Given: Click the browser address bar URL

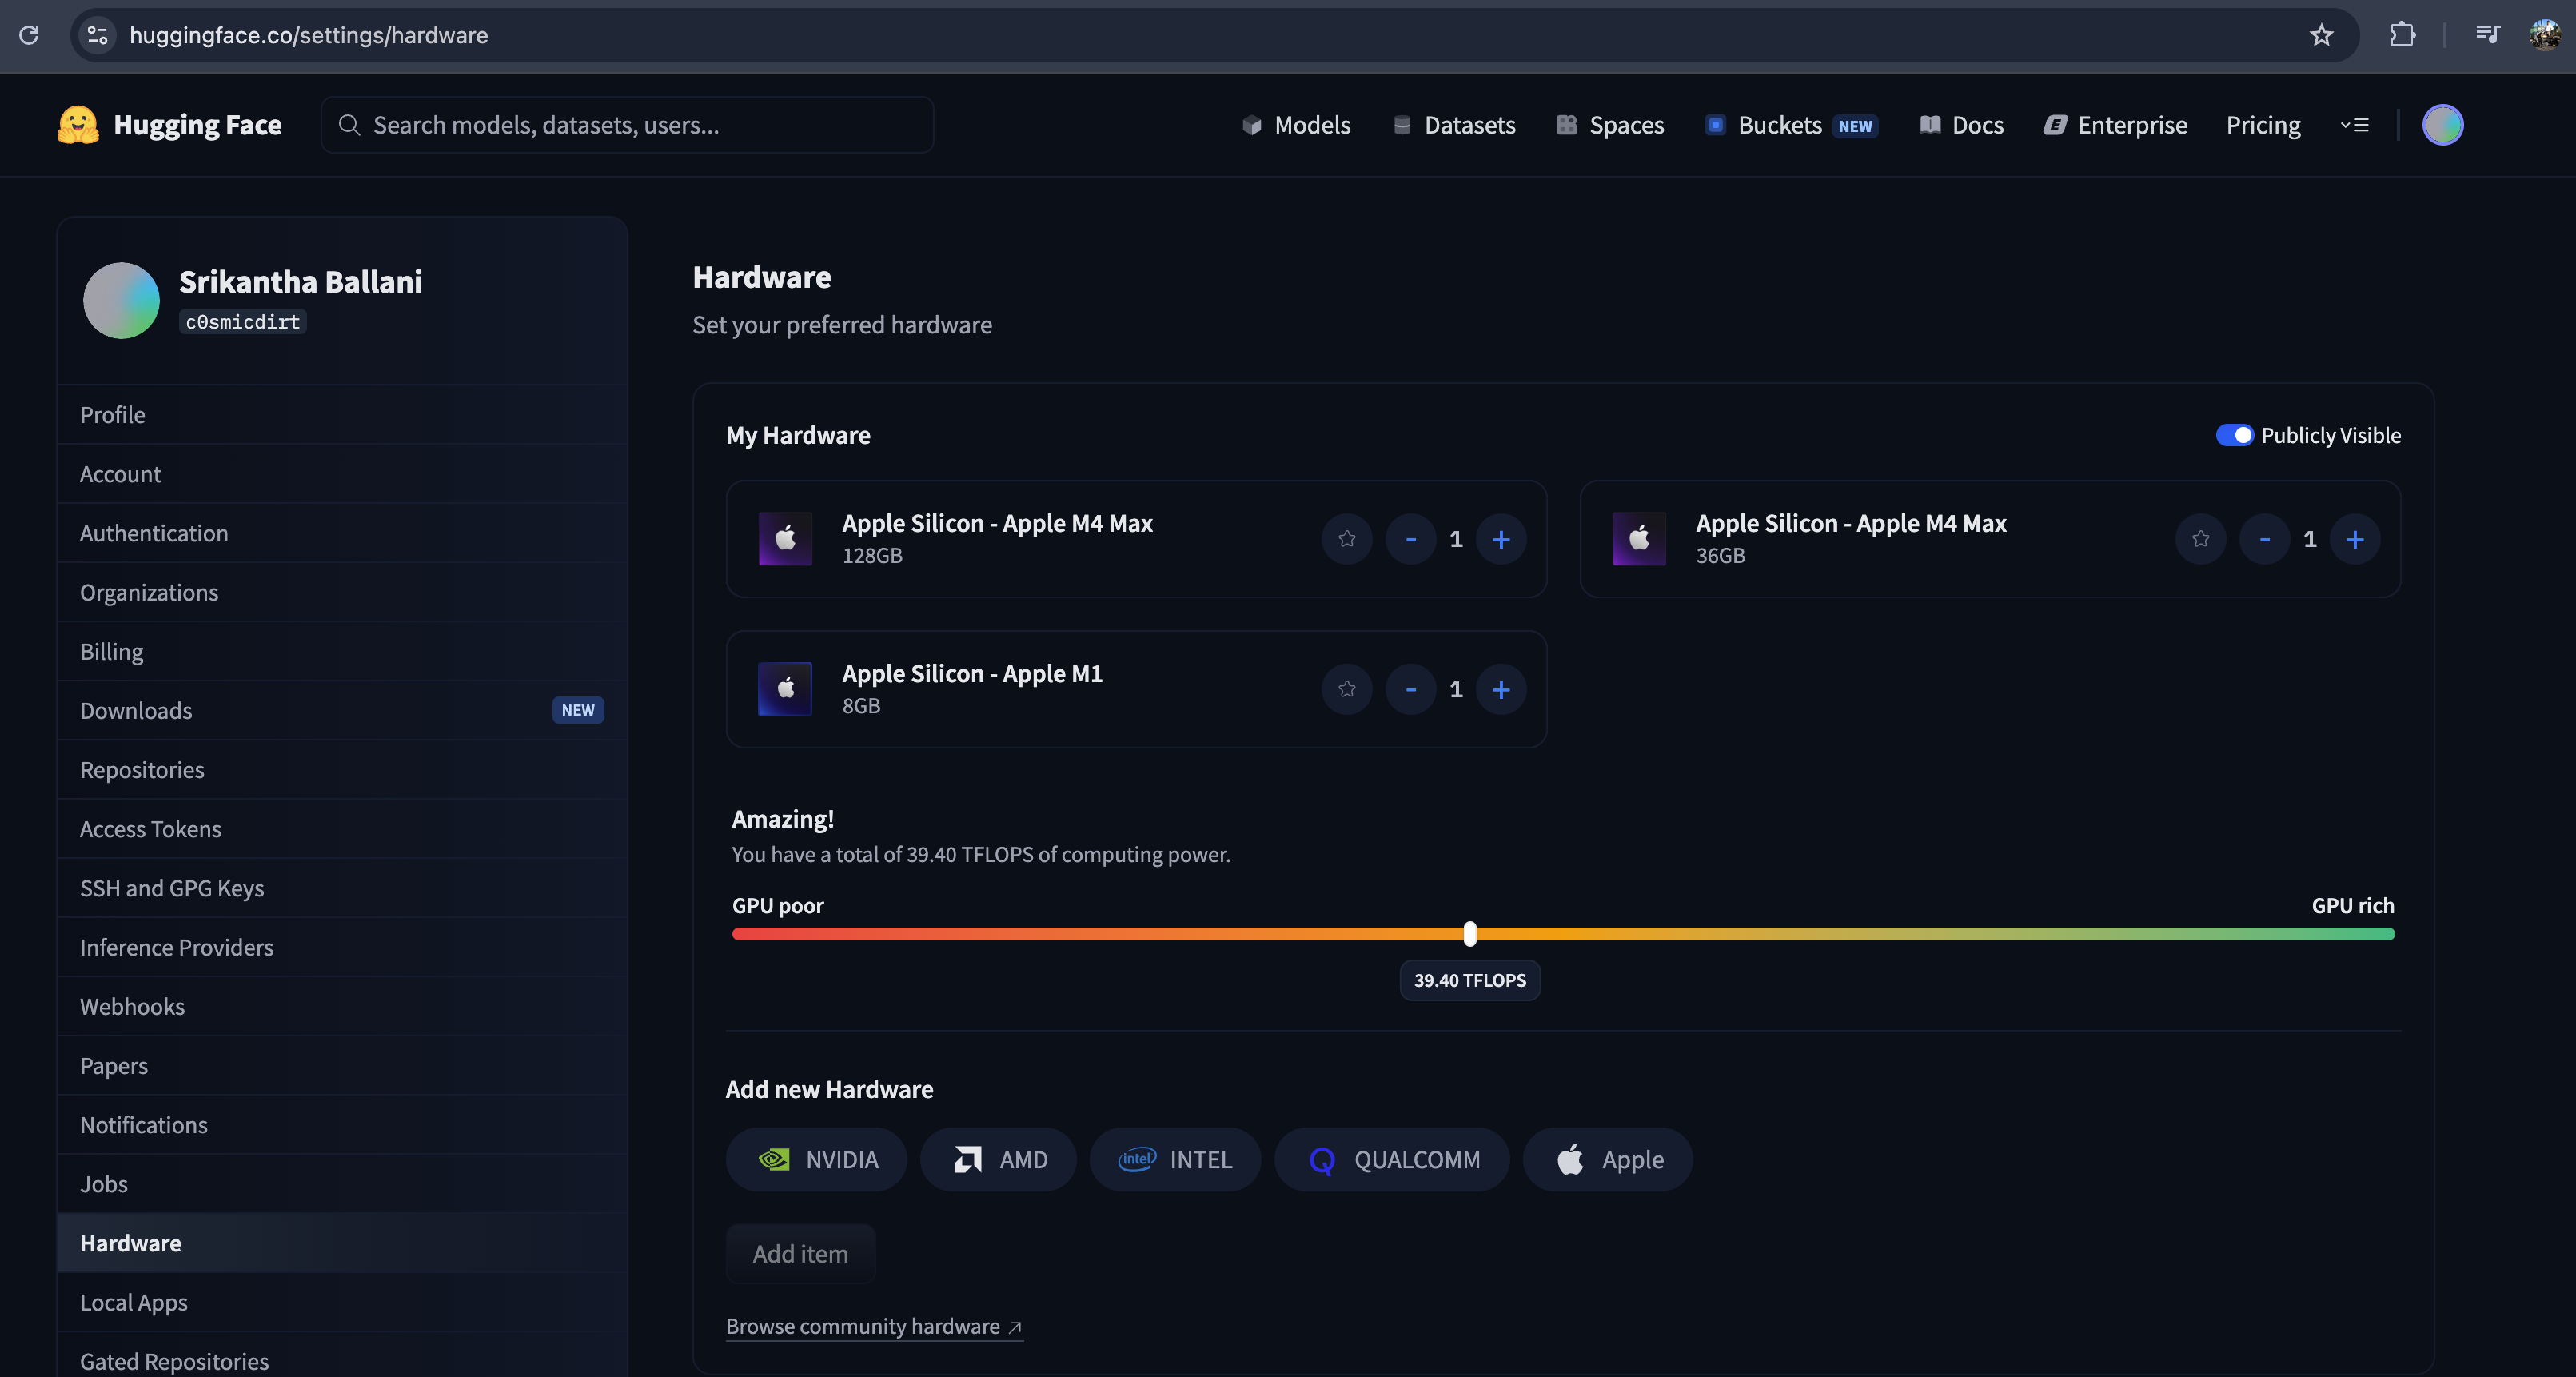Looking at the screenshot, I should pyautogui.click(x=308, y=35).
